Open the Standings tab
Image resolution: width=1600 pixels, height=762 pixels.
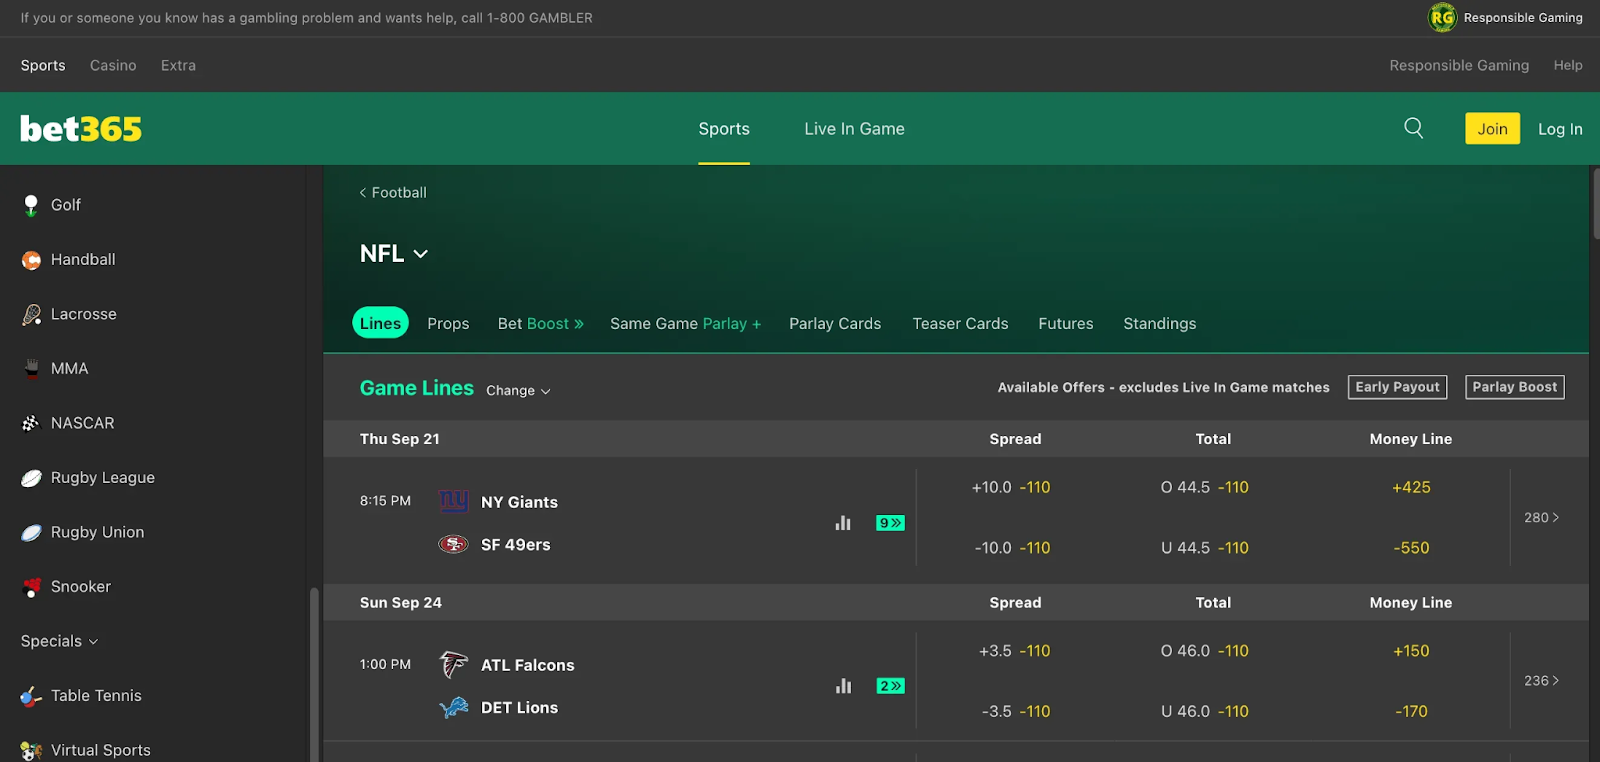(x=1160, y=324)
